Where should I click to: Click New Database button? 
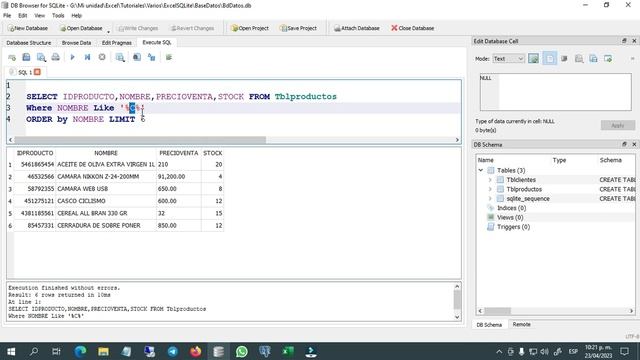pyautogui.click(x=28, y=28)
